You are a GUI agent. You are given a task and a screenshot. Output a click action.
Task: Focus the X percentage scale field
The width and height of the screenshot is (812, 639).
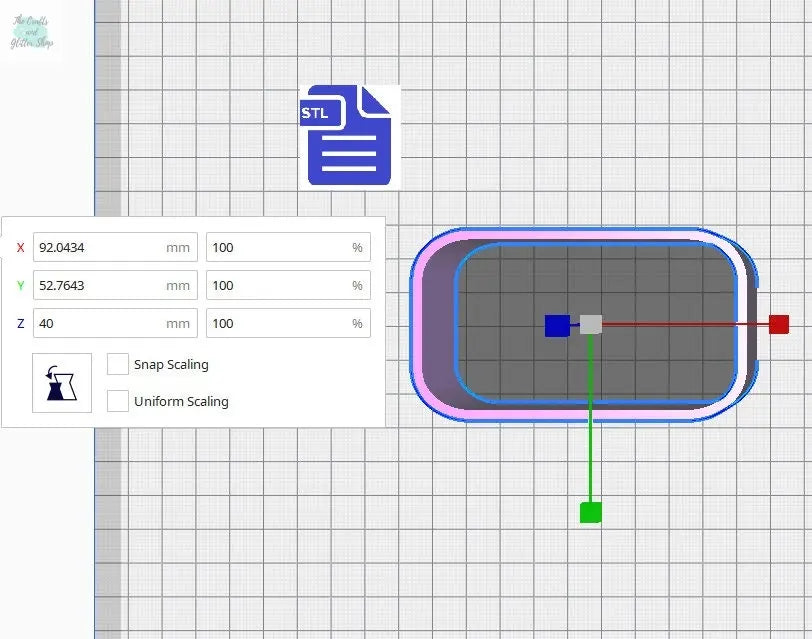[280, 247]
